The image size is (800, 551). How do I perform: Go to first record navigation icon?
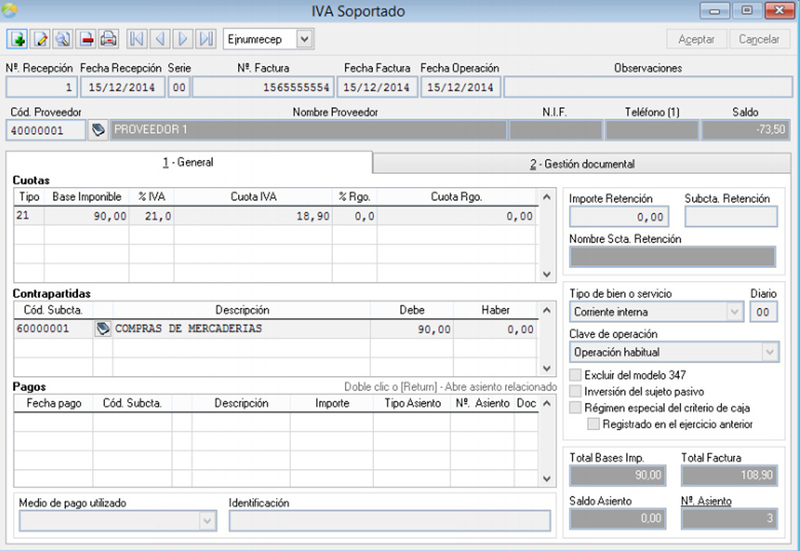pyautogui.click(x=137, y=39)
